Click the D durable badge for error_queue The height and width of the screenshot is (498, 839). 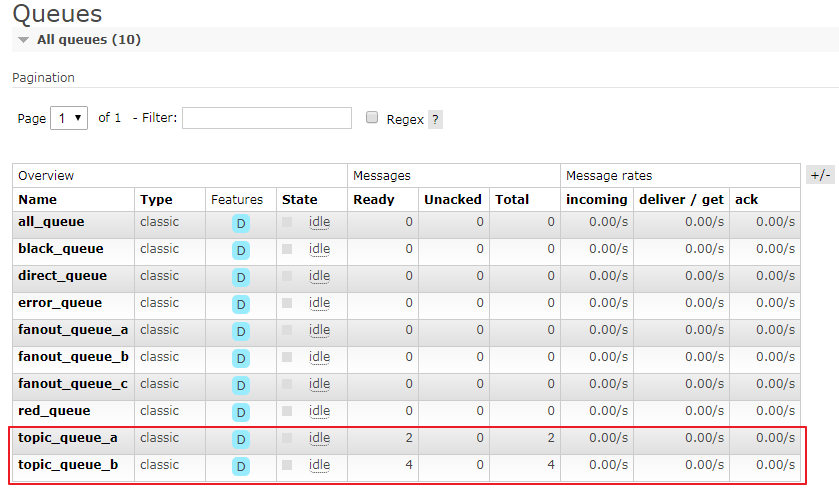click(241, 304)
